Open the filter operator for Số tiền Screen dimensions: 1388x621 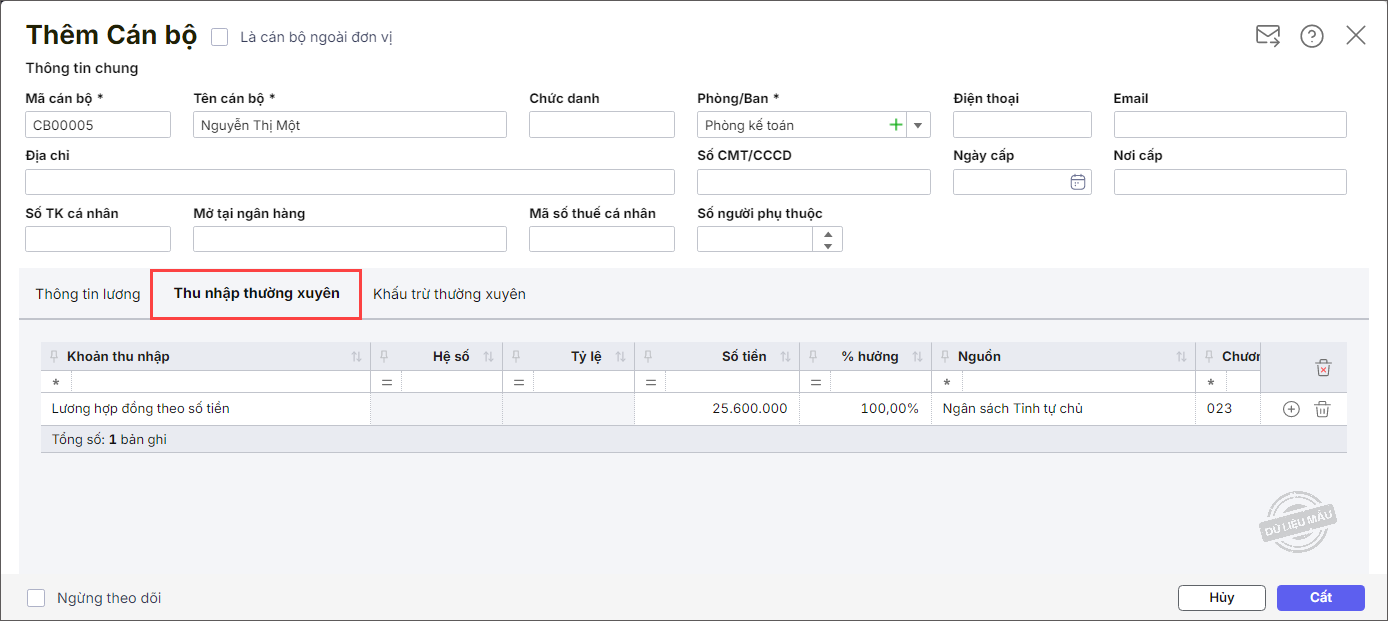(650, 383)
